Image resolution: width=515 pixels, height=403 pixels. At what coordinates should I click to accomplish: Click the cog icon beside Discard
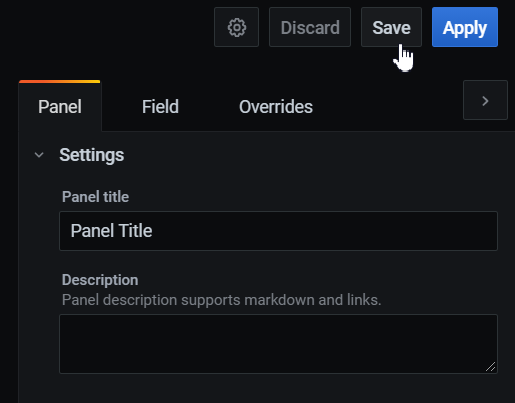click(237, 27)
